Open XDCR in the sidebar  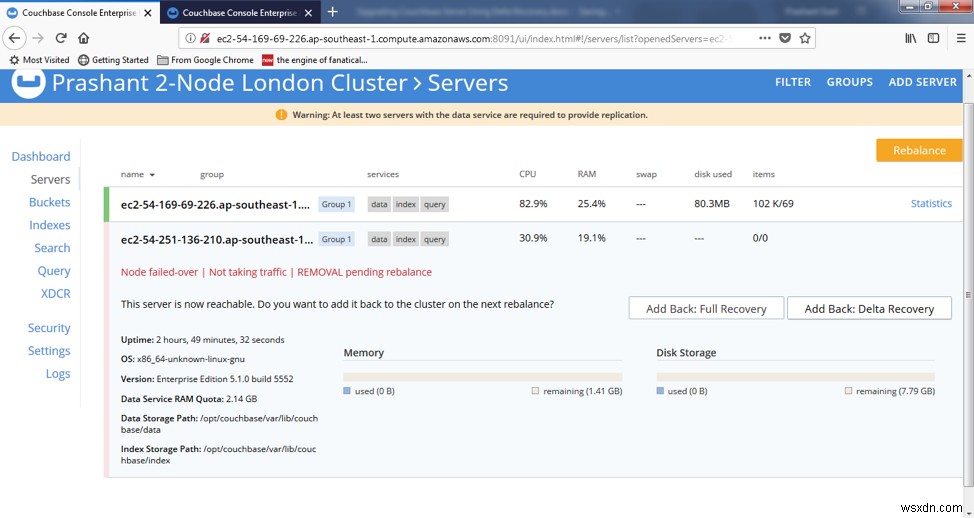55,294
